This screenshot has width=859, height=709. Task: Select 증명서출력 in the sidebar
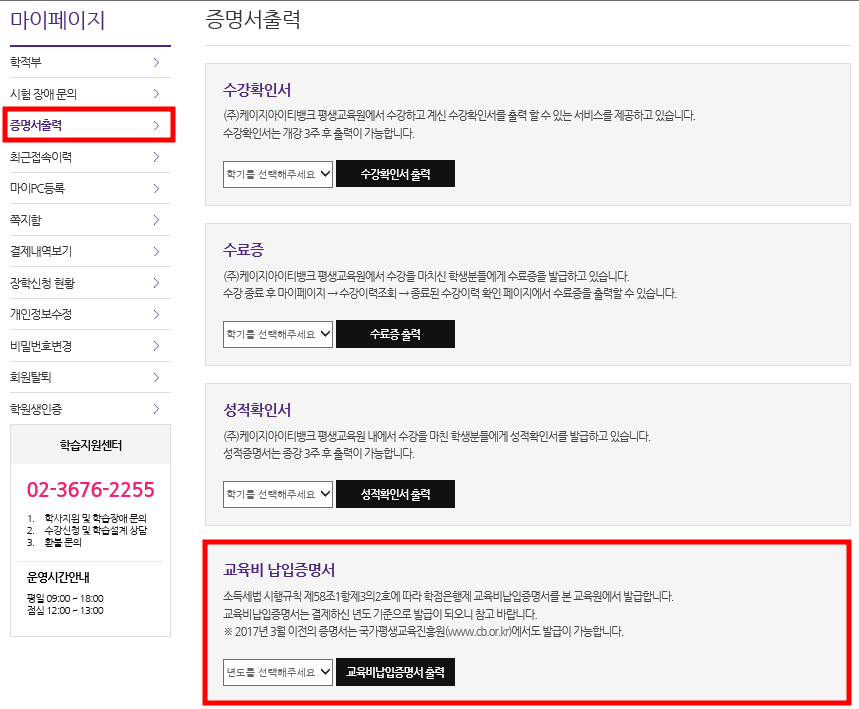pos(90,125)
